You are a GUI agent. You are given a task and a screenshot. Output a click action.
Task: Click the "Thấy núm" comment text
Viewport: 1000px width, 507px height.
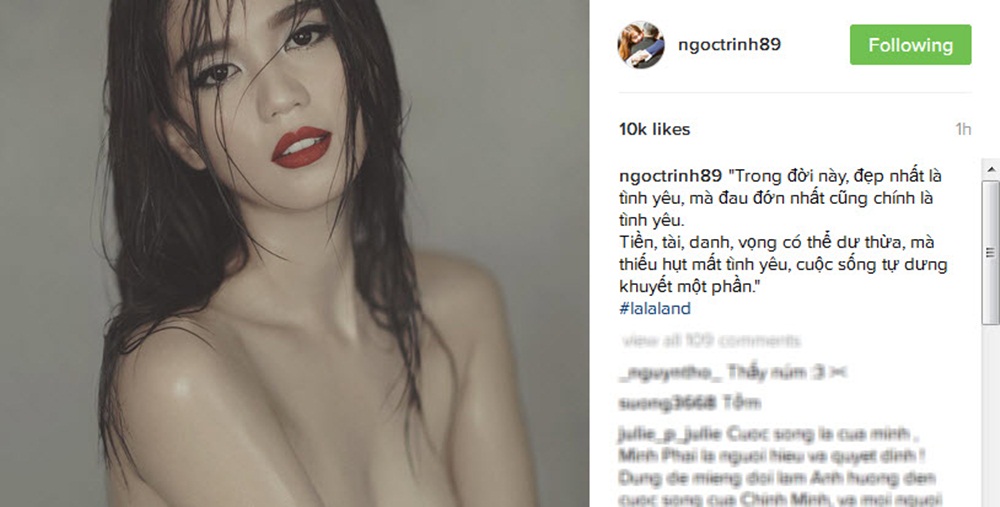click(x=786, y=373)
